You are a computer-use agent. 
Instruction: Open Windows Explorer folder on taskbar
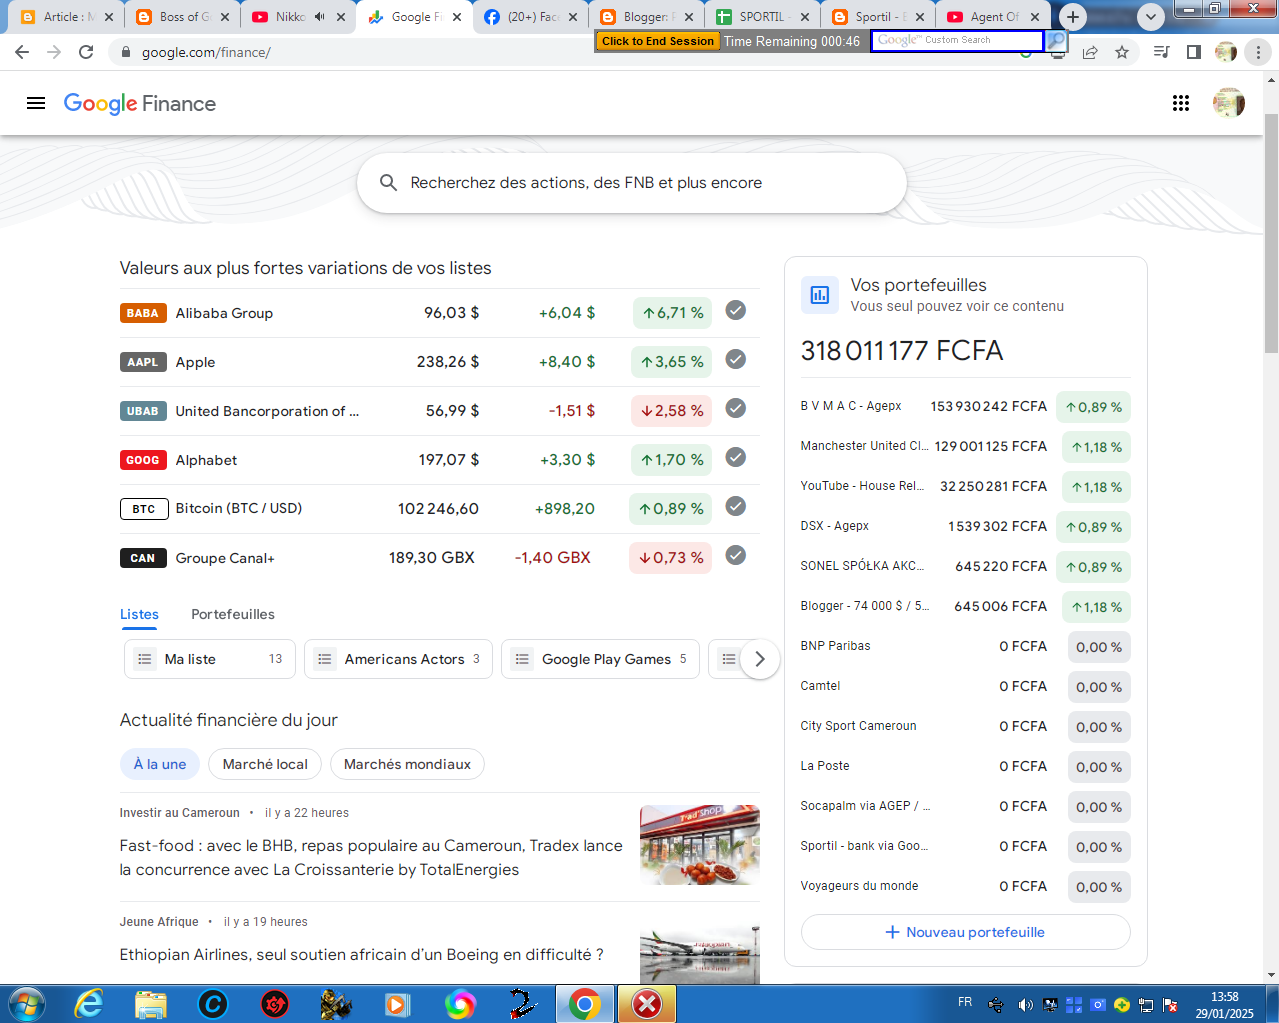pos(151,1004)
